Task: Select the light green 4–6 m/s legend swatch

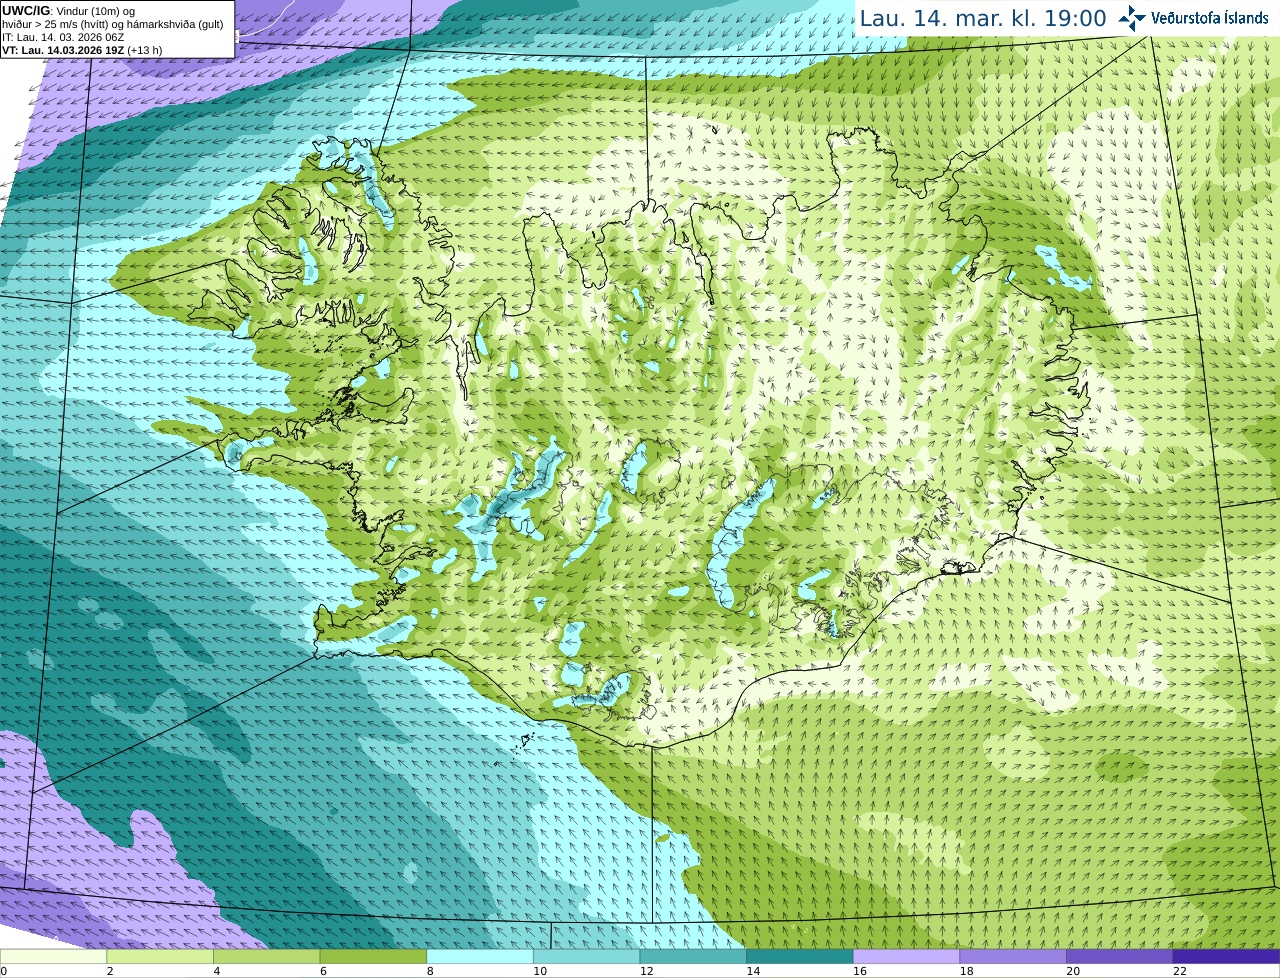Action: click(x=266, y=956)
